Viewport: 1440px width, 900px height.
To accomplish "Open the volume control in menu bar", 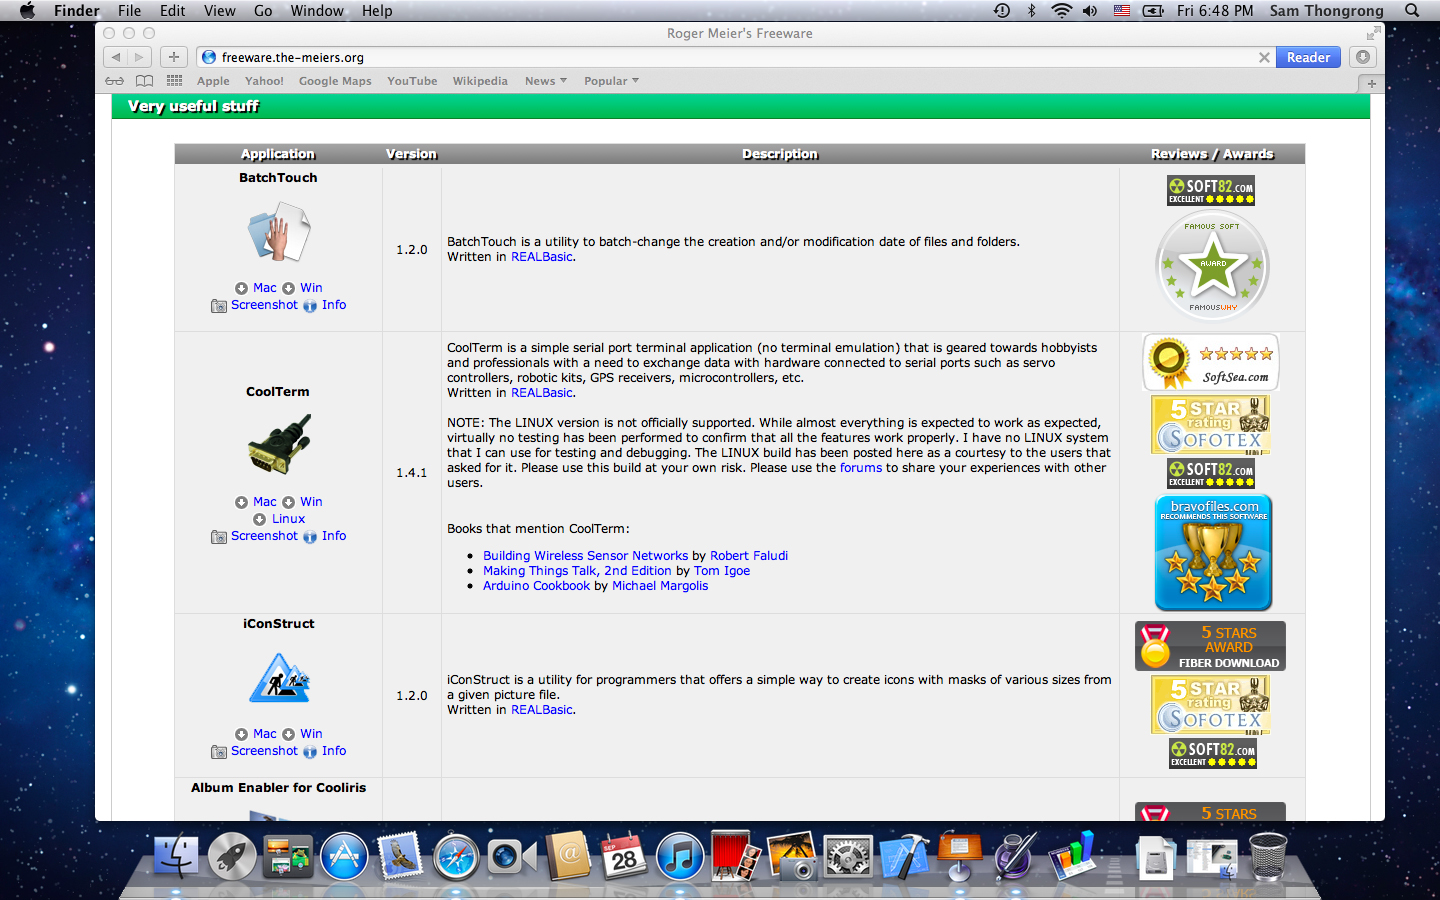I will pos(1090,11).
